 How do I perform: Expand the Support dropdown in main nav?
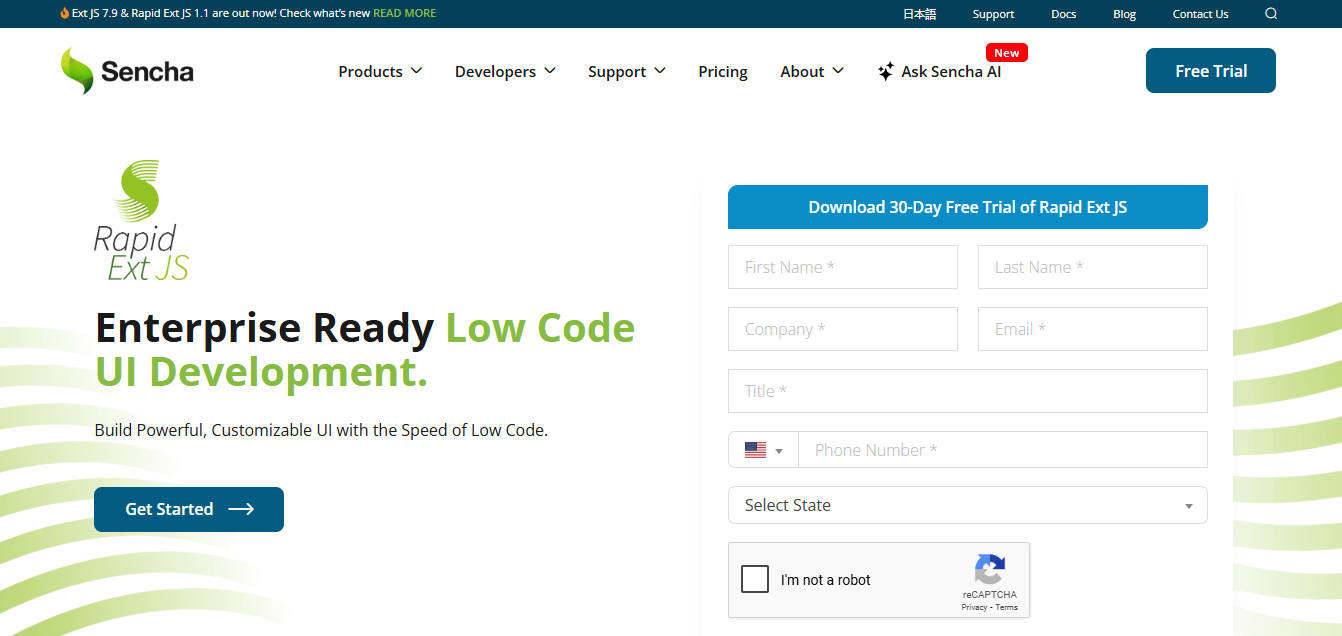[x=627, y=71]
